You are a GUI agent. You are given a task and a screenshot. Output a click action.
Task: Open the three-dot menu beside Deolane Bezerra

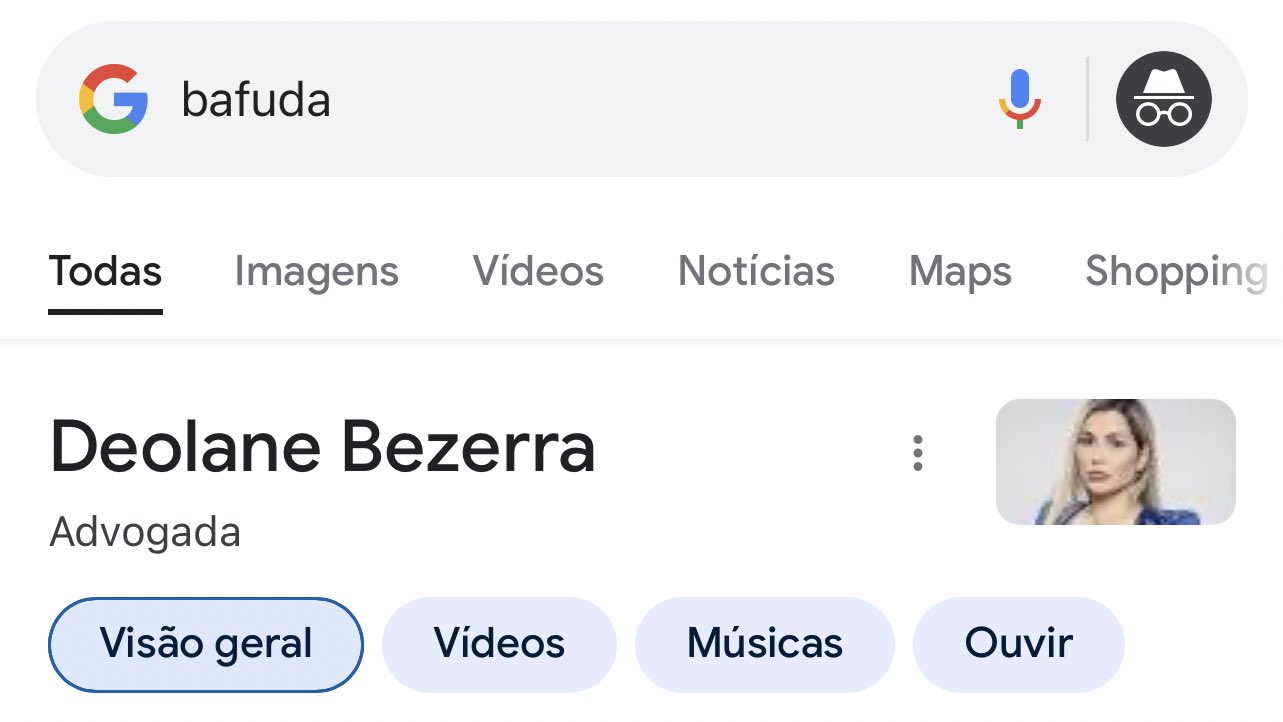coord(917,453)
